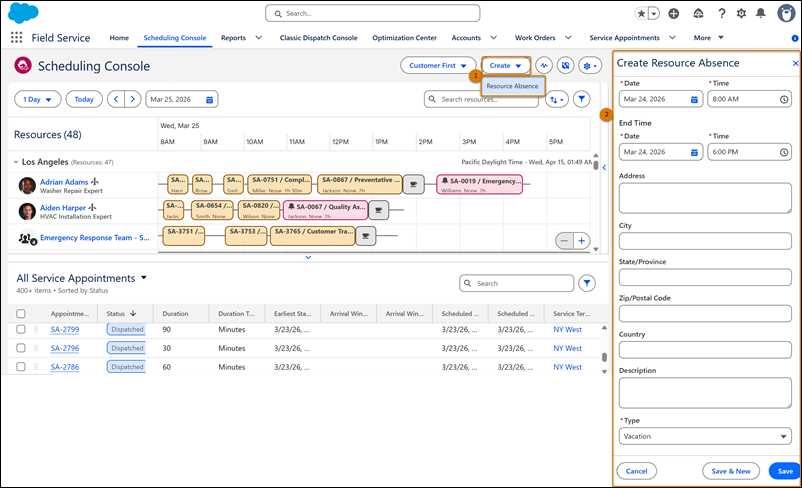Click the global Search box
802x488 pixels.
click(372, 14)
